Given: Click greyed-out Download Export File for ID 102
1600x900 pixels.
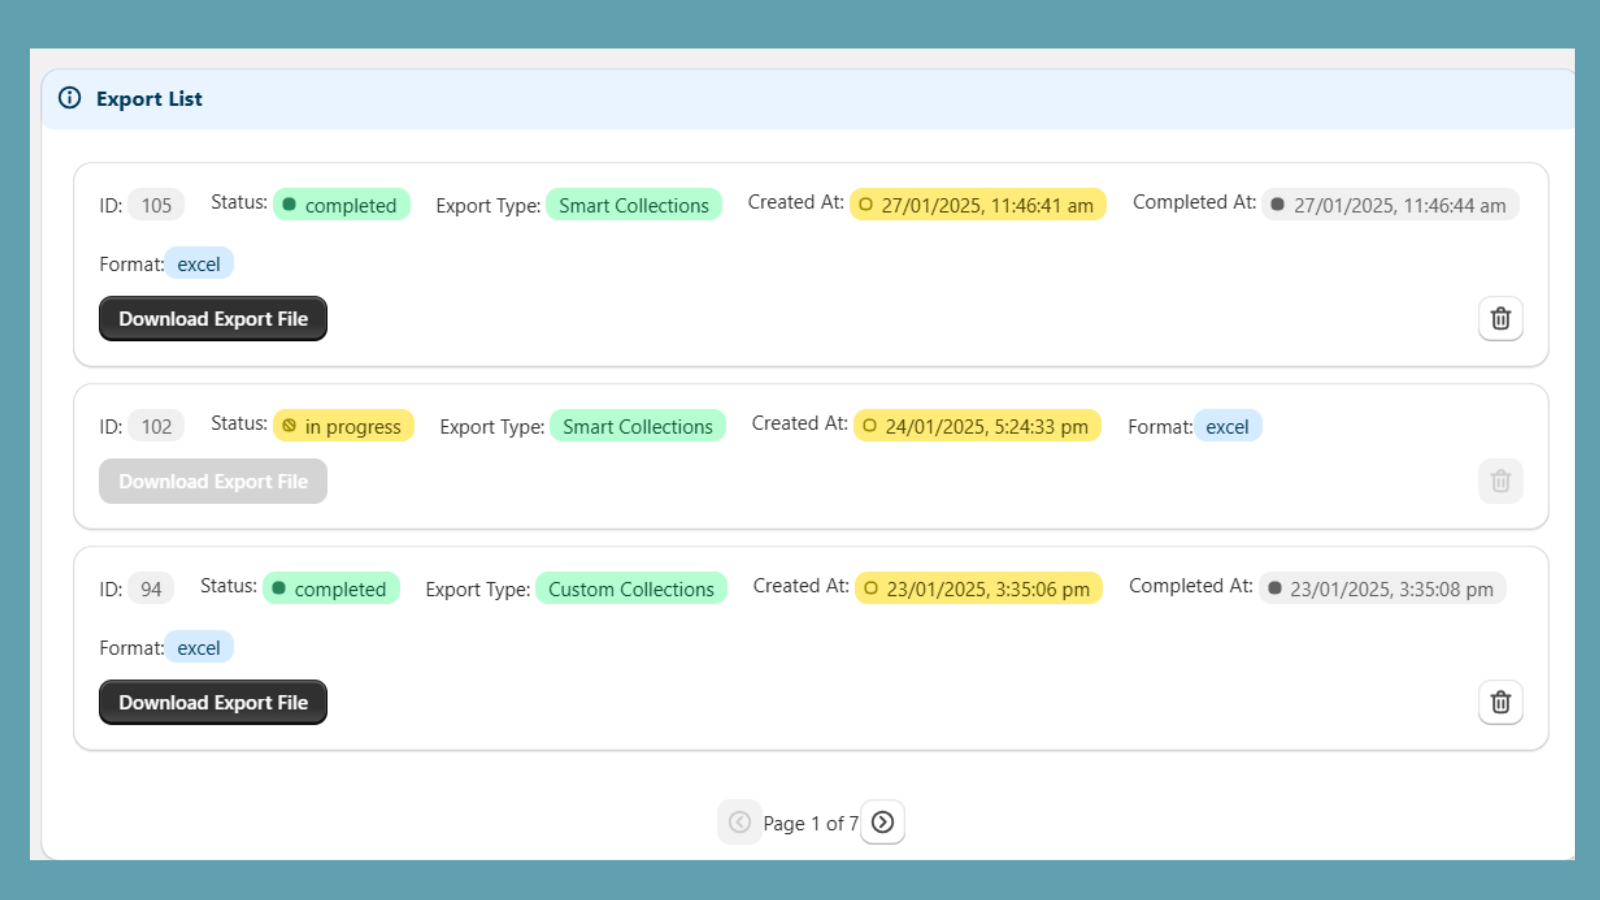Looking at the screenshot, I should pyautogui.click(x=213, y=481).
